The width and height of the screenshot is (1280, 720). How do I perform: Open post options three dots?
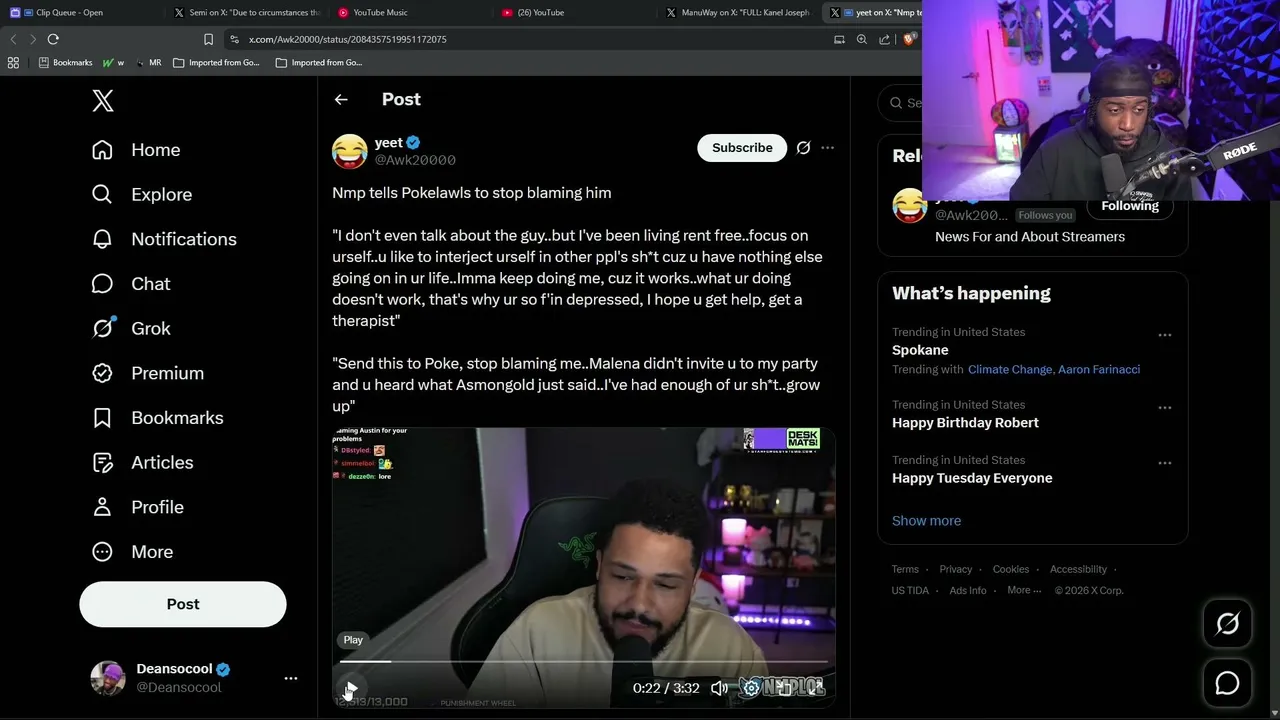point(827,148)
